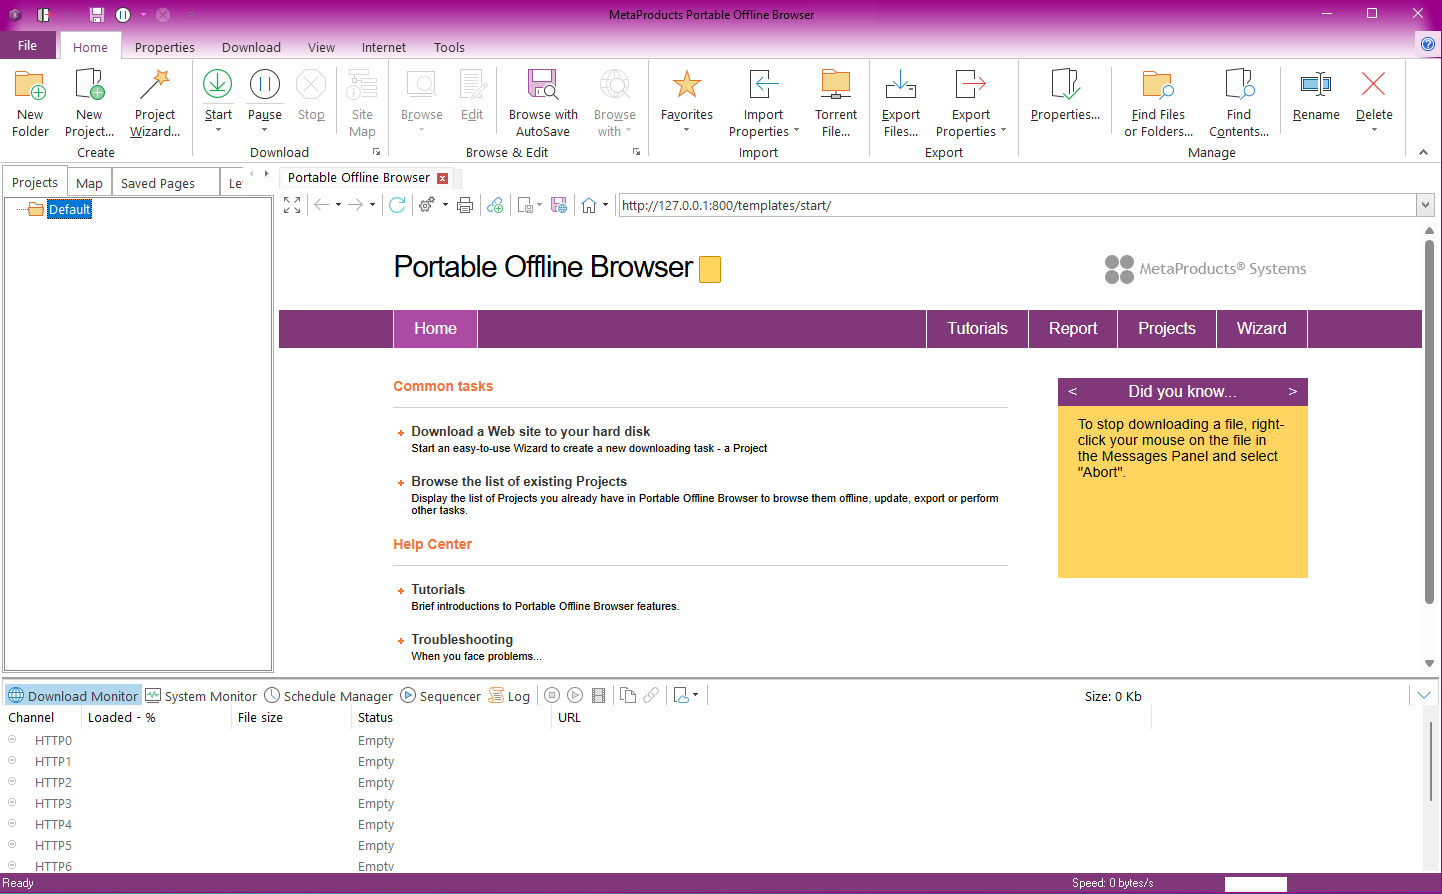Viewport: 1442px width, 894px height.
Task: Click the web page vertical scrollbar
Action: pyautogui.click(x=1429, y=420)
